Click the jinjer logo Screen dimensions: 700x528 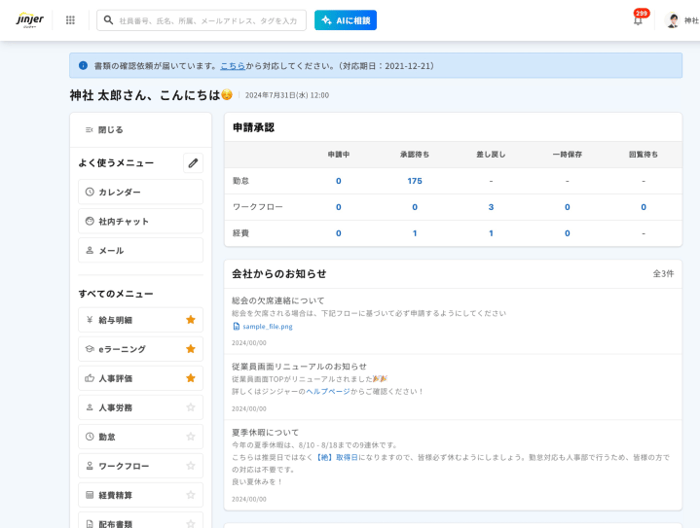click(30, 20)
